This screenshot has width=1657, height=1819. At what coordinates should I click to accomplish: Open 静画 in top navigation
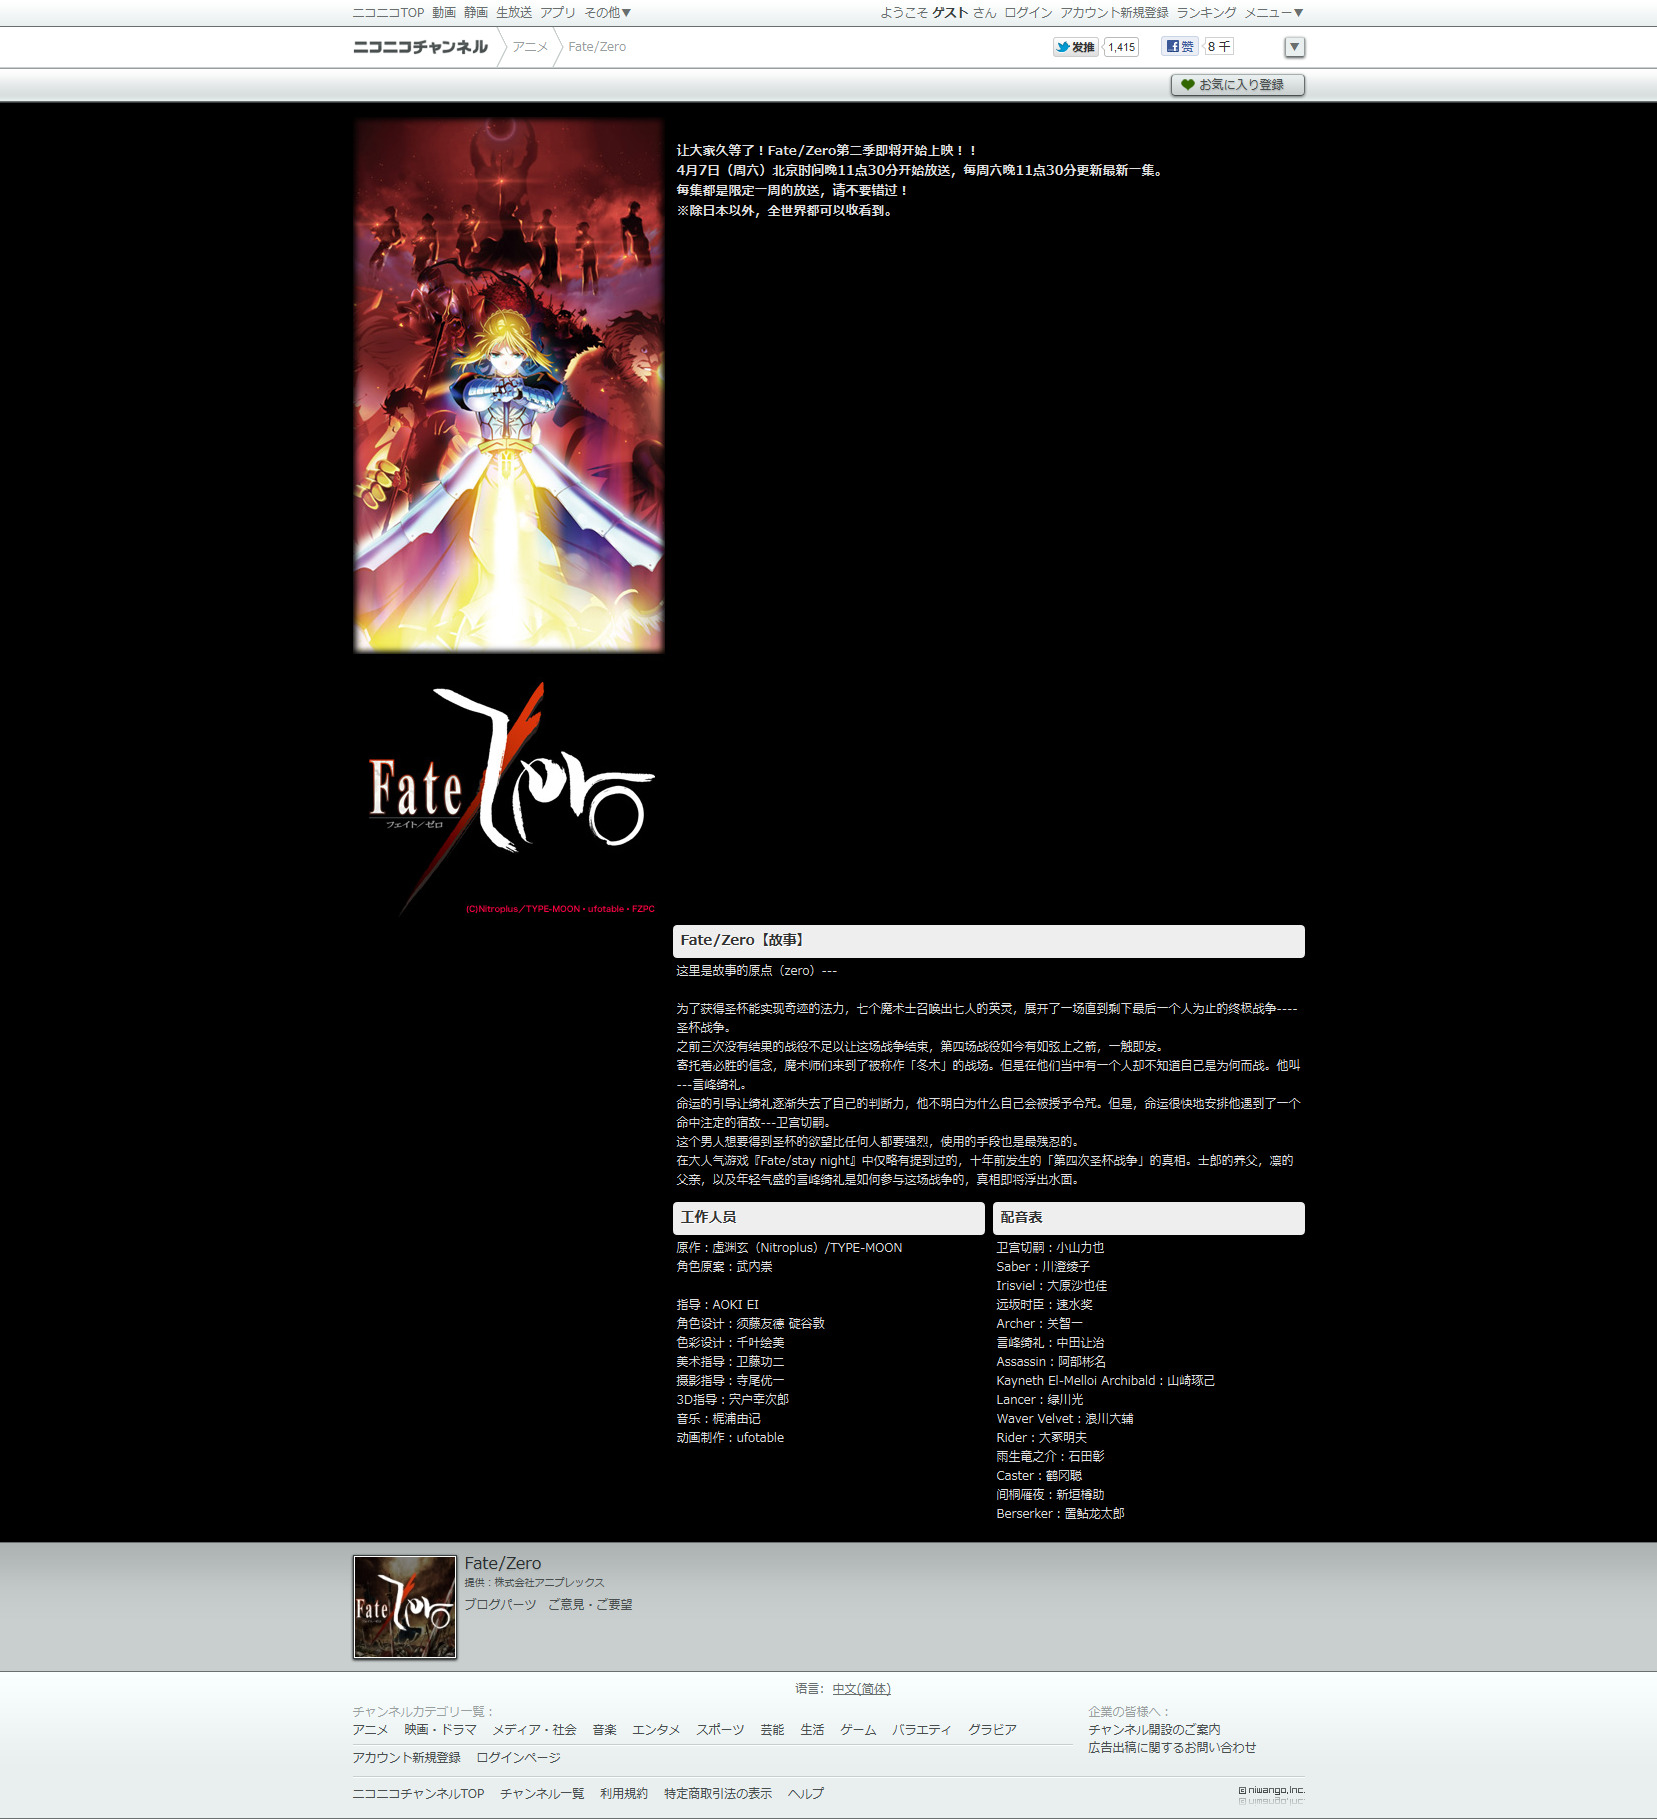pos(476,13)
